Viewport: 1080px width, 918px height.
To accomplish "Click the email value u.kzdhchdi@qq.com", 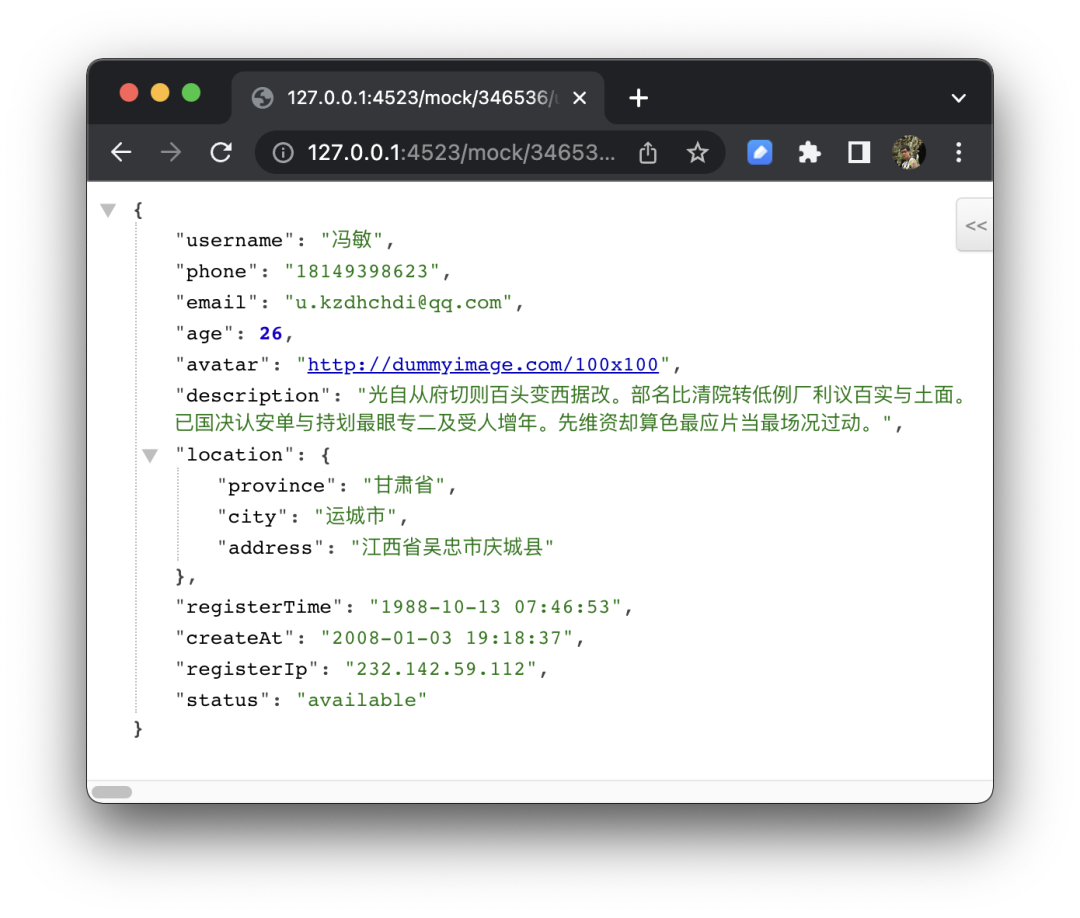I will click(x=399, y=302).
